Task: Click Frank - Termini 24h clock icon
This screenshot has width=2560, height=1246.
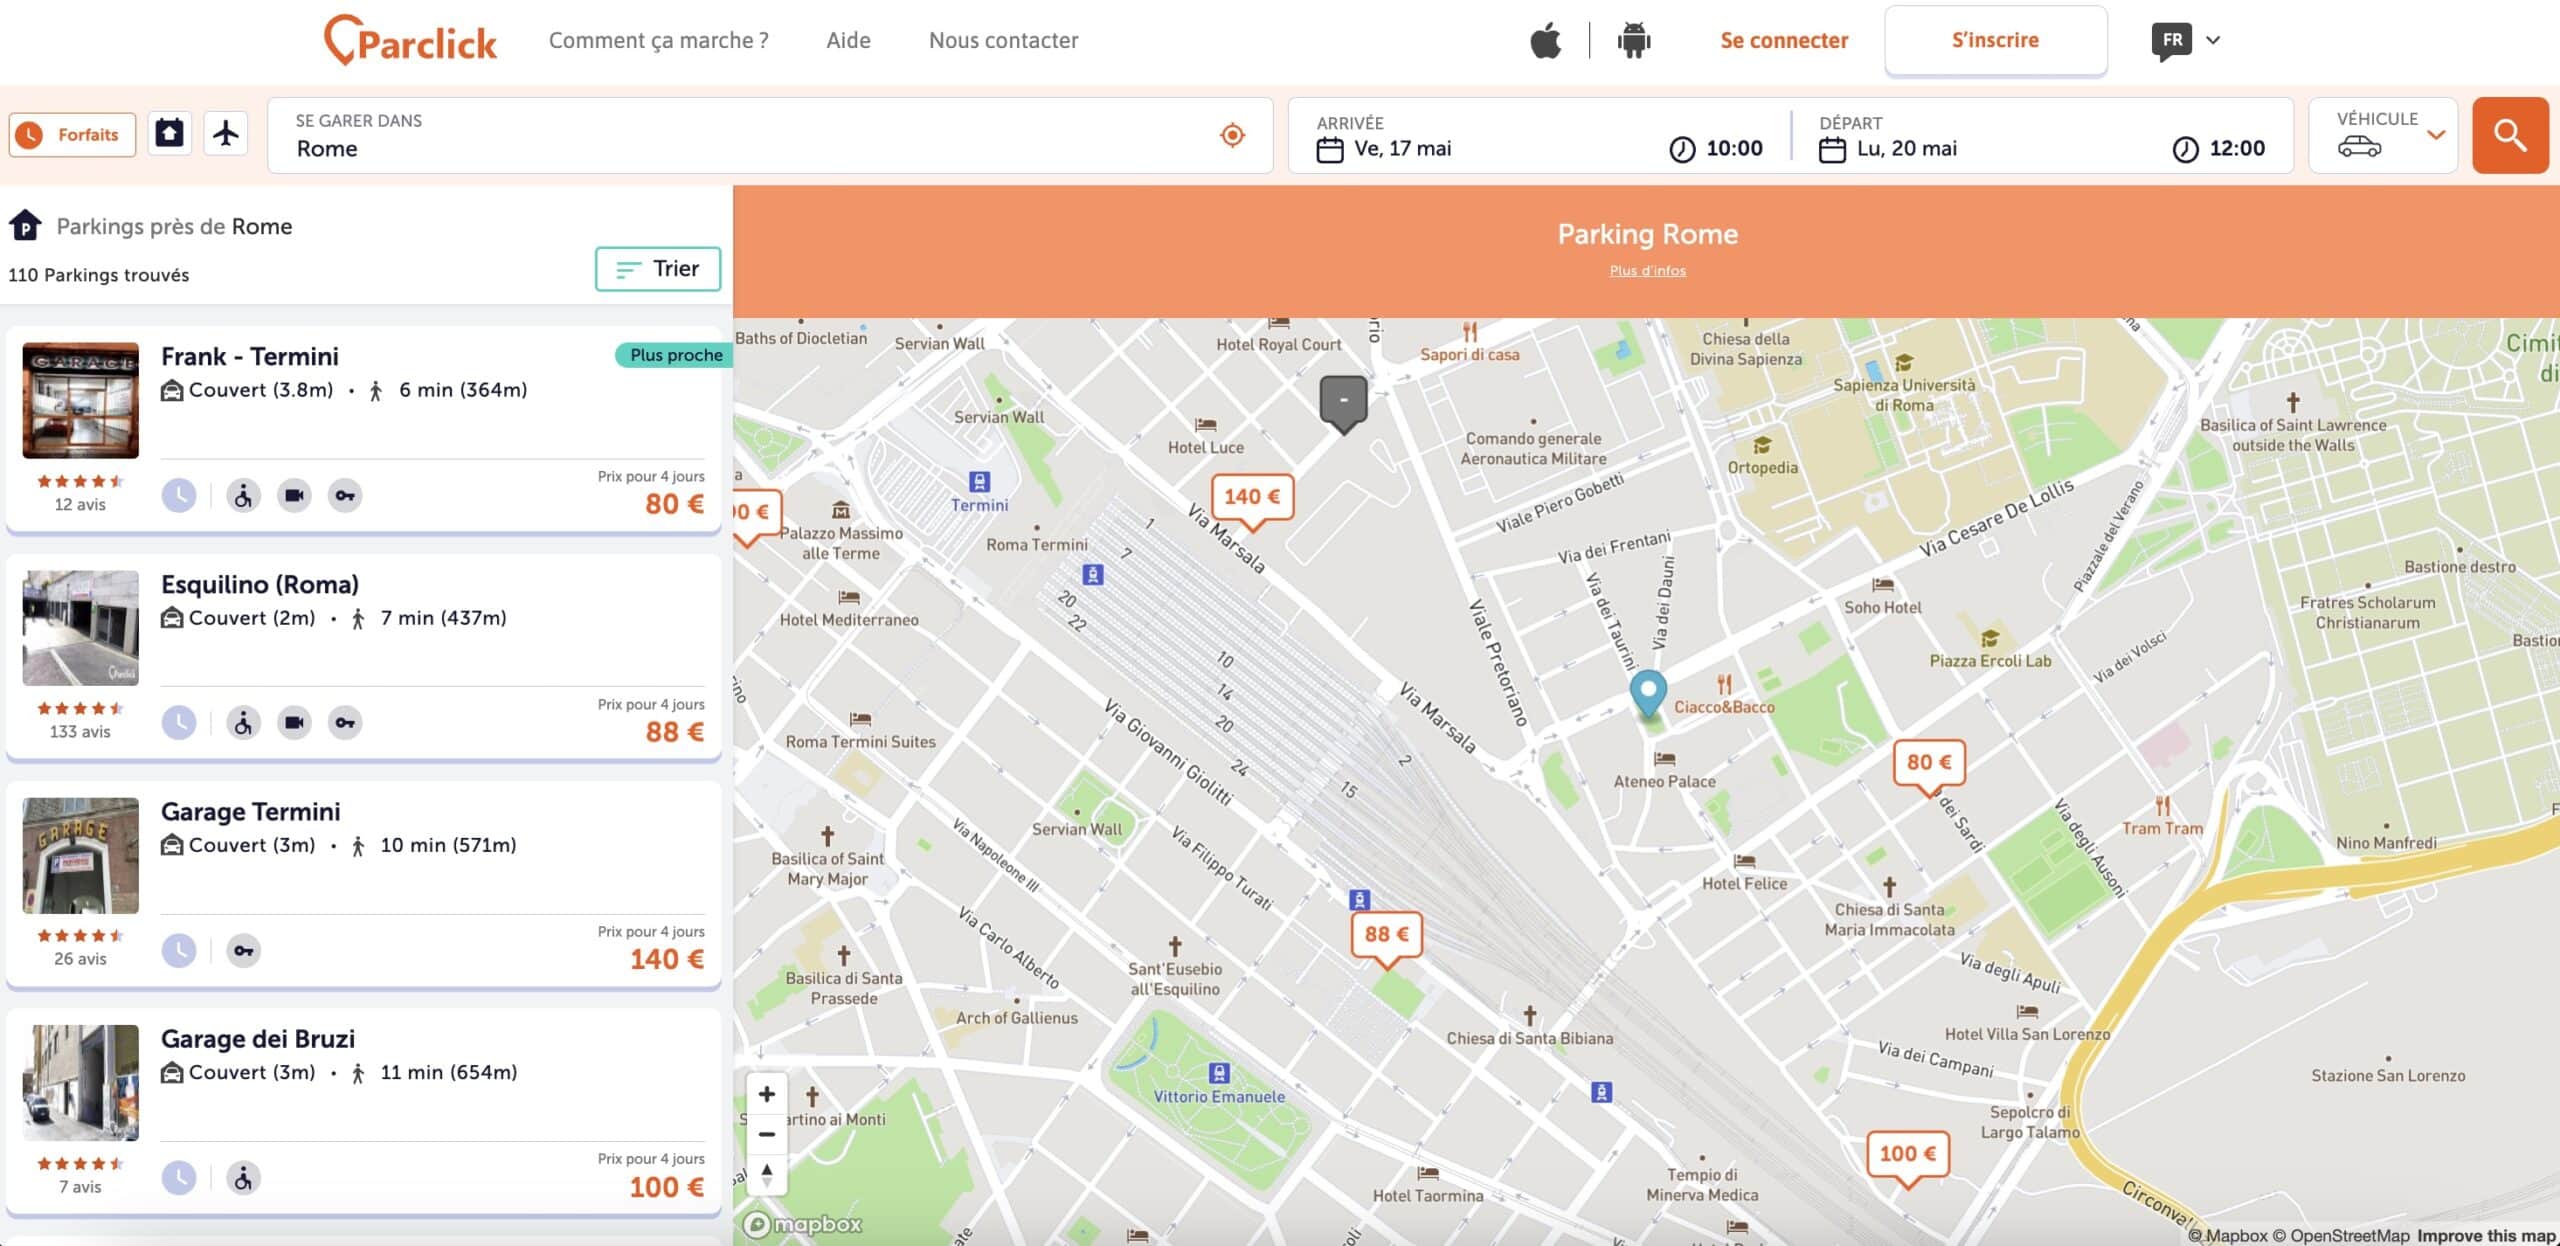Action: pyautogui.click(x=179, y=496)
